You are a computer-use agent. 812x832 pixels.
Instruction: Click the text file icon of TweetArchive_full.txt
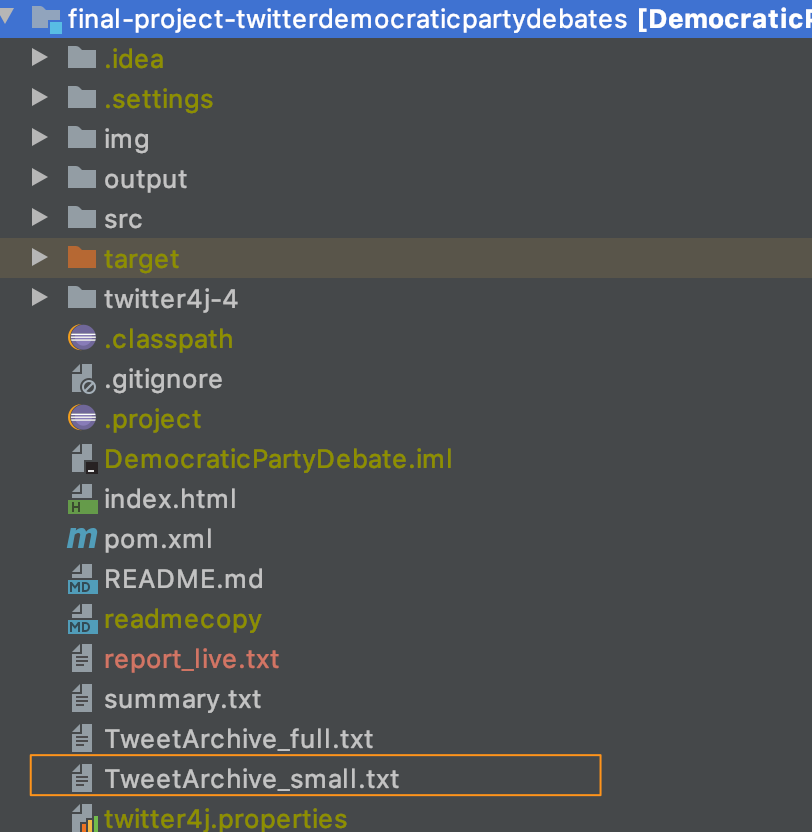82,738
